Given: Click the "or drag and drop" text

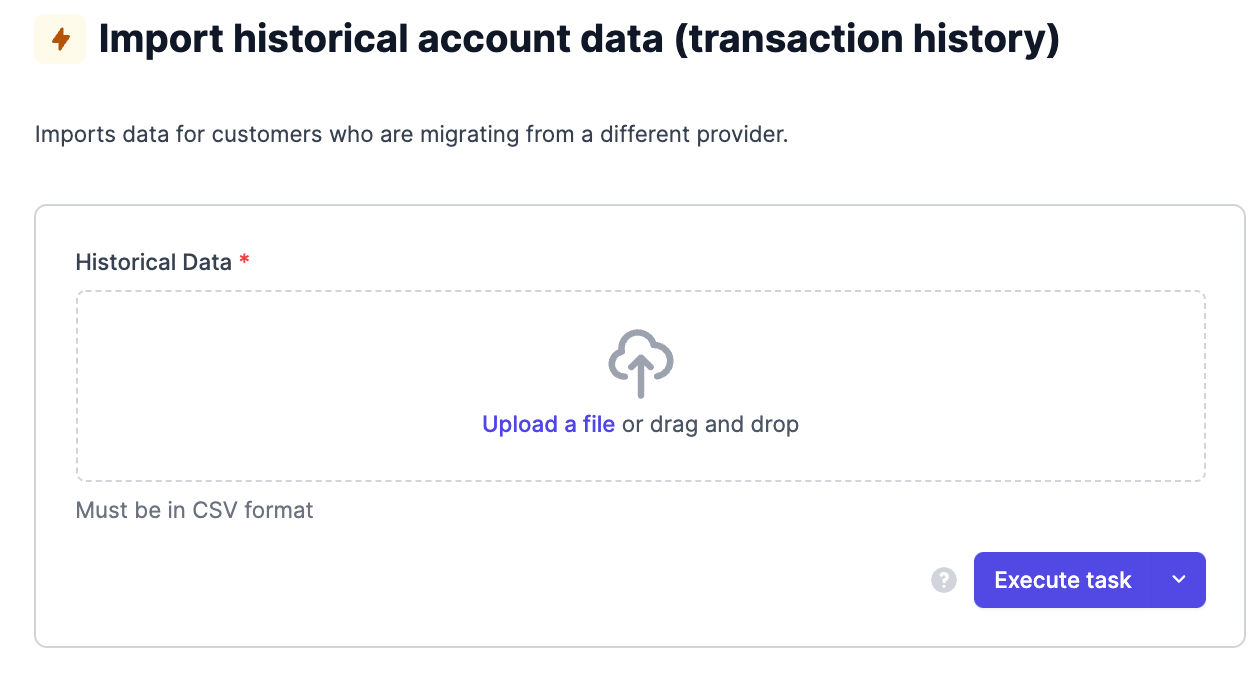Looking at the screenshot, I should click(710, 424).
